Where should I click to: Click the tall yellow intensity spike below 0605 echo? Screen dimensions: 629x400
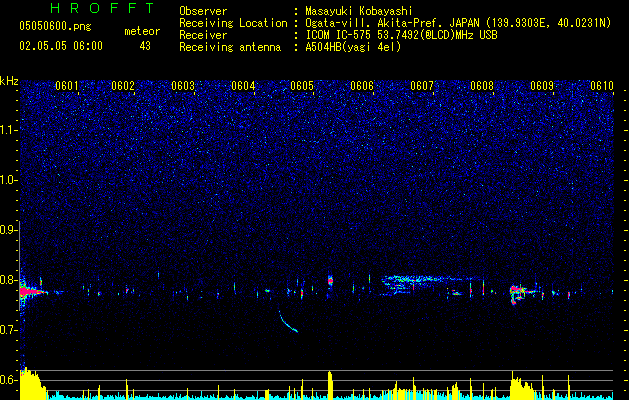point(330,385)
